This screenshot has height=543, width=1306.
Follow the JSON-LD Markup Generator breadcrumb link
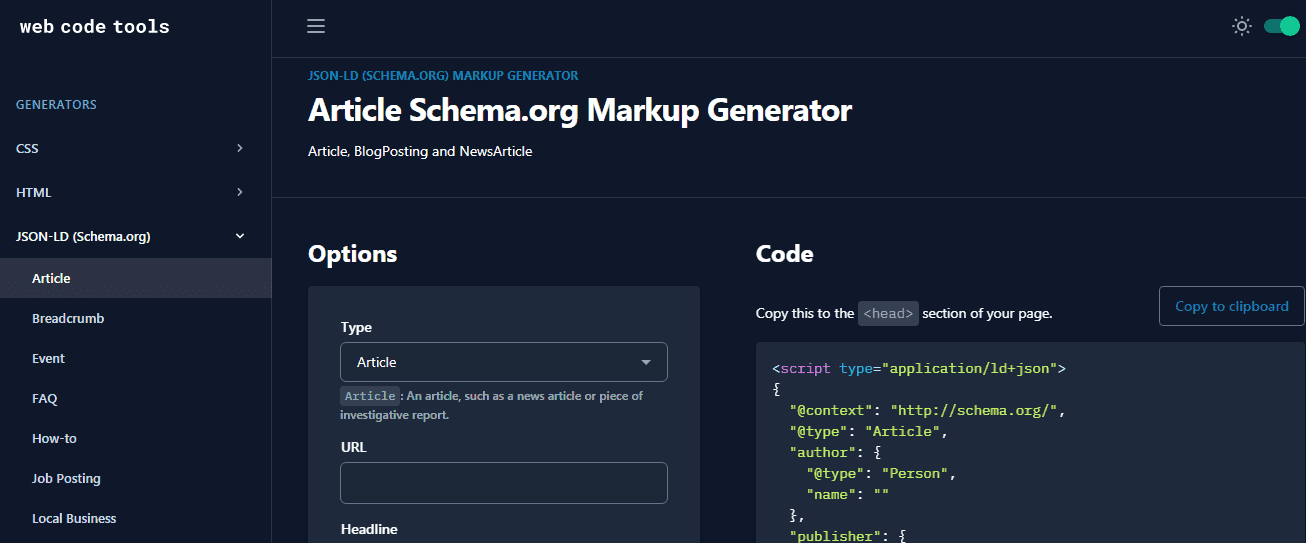coord(443,76)
